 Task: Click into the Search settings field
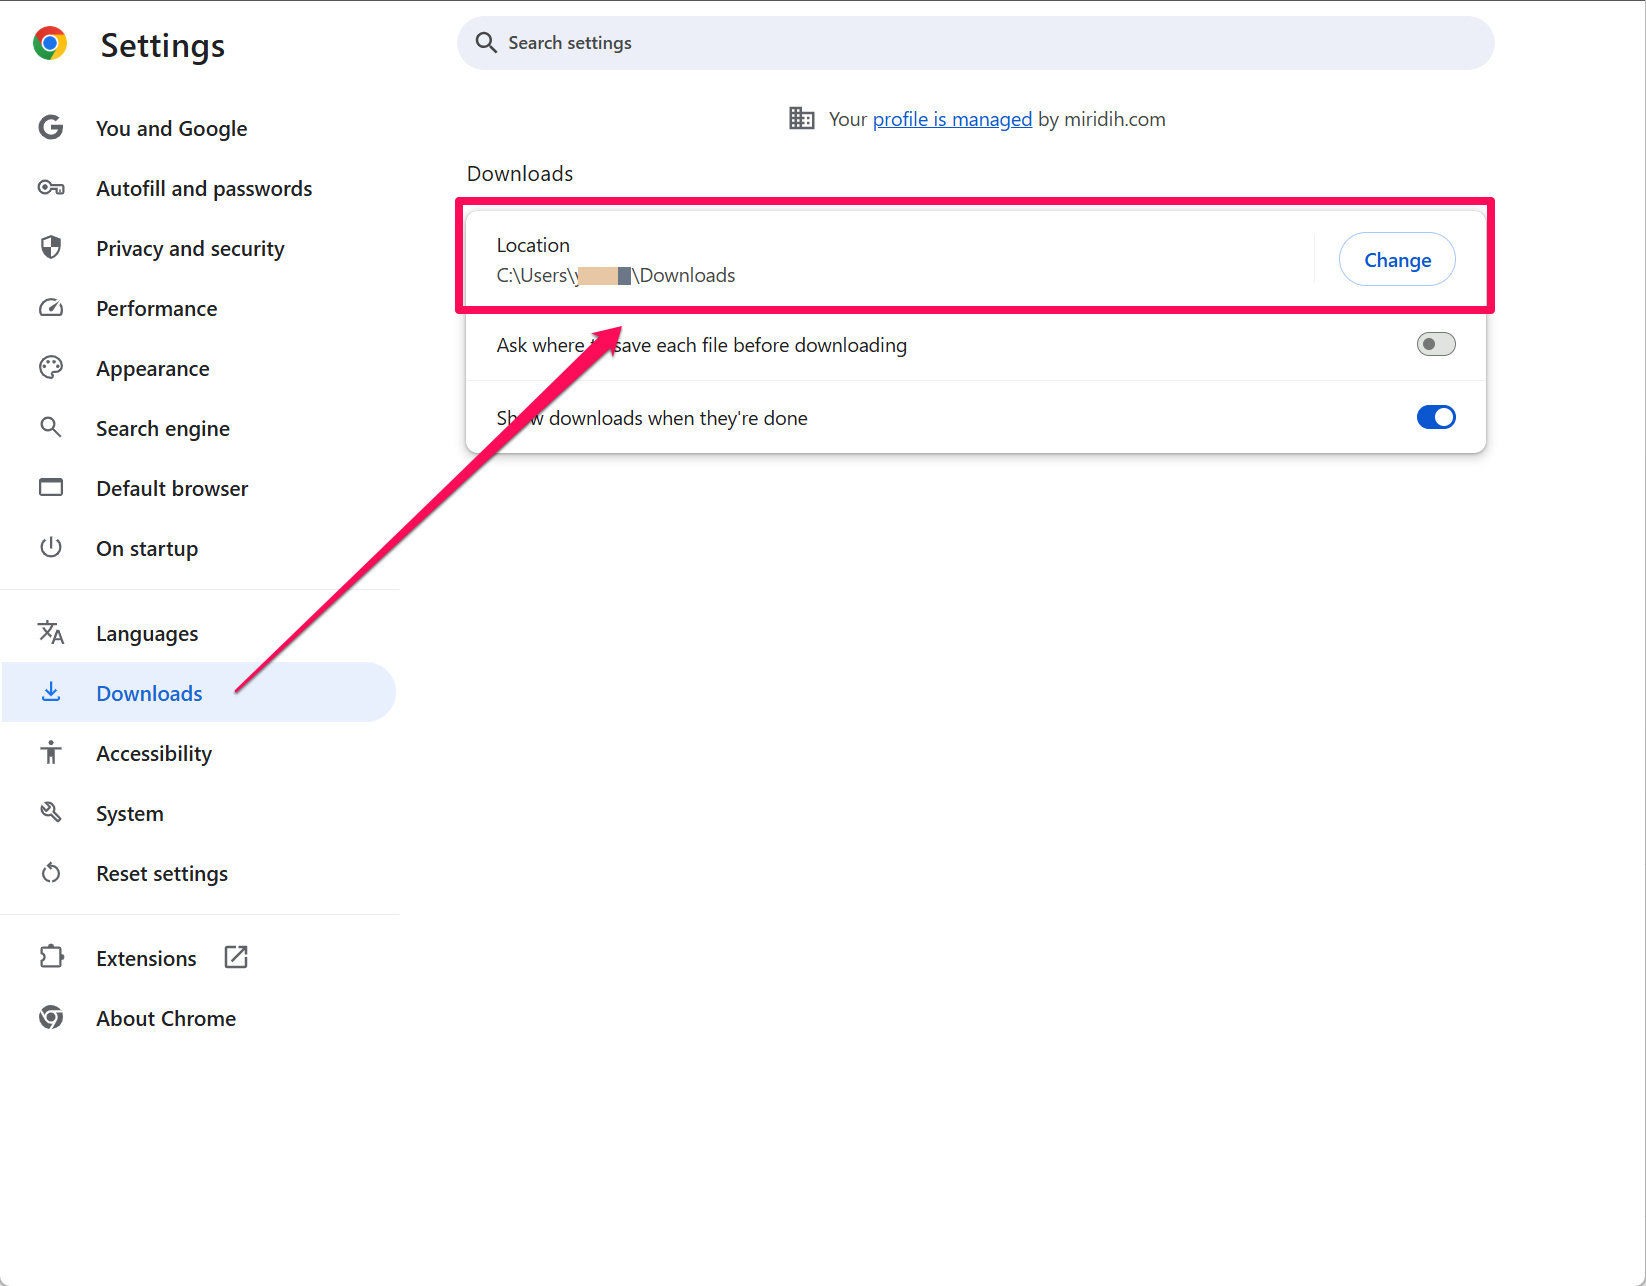[x=975, y=43]
